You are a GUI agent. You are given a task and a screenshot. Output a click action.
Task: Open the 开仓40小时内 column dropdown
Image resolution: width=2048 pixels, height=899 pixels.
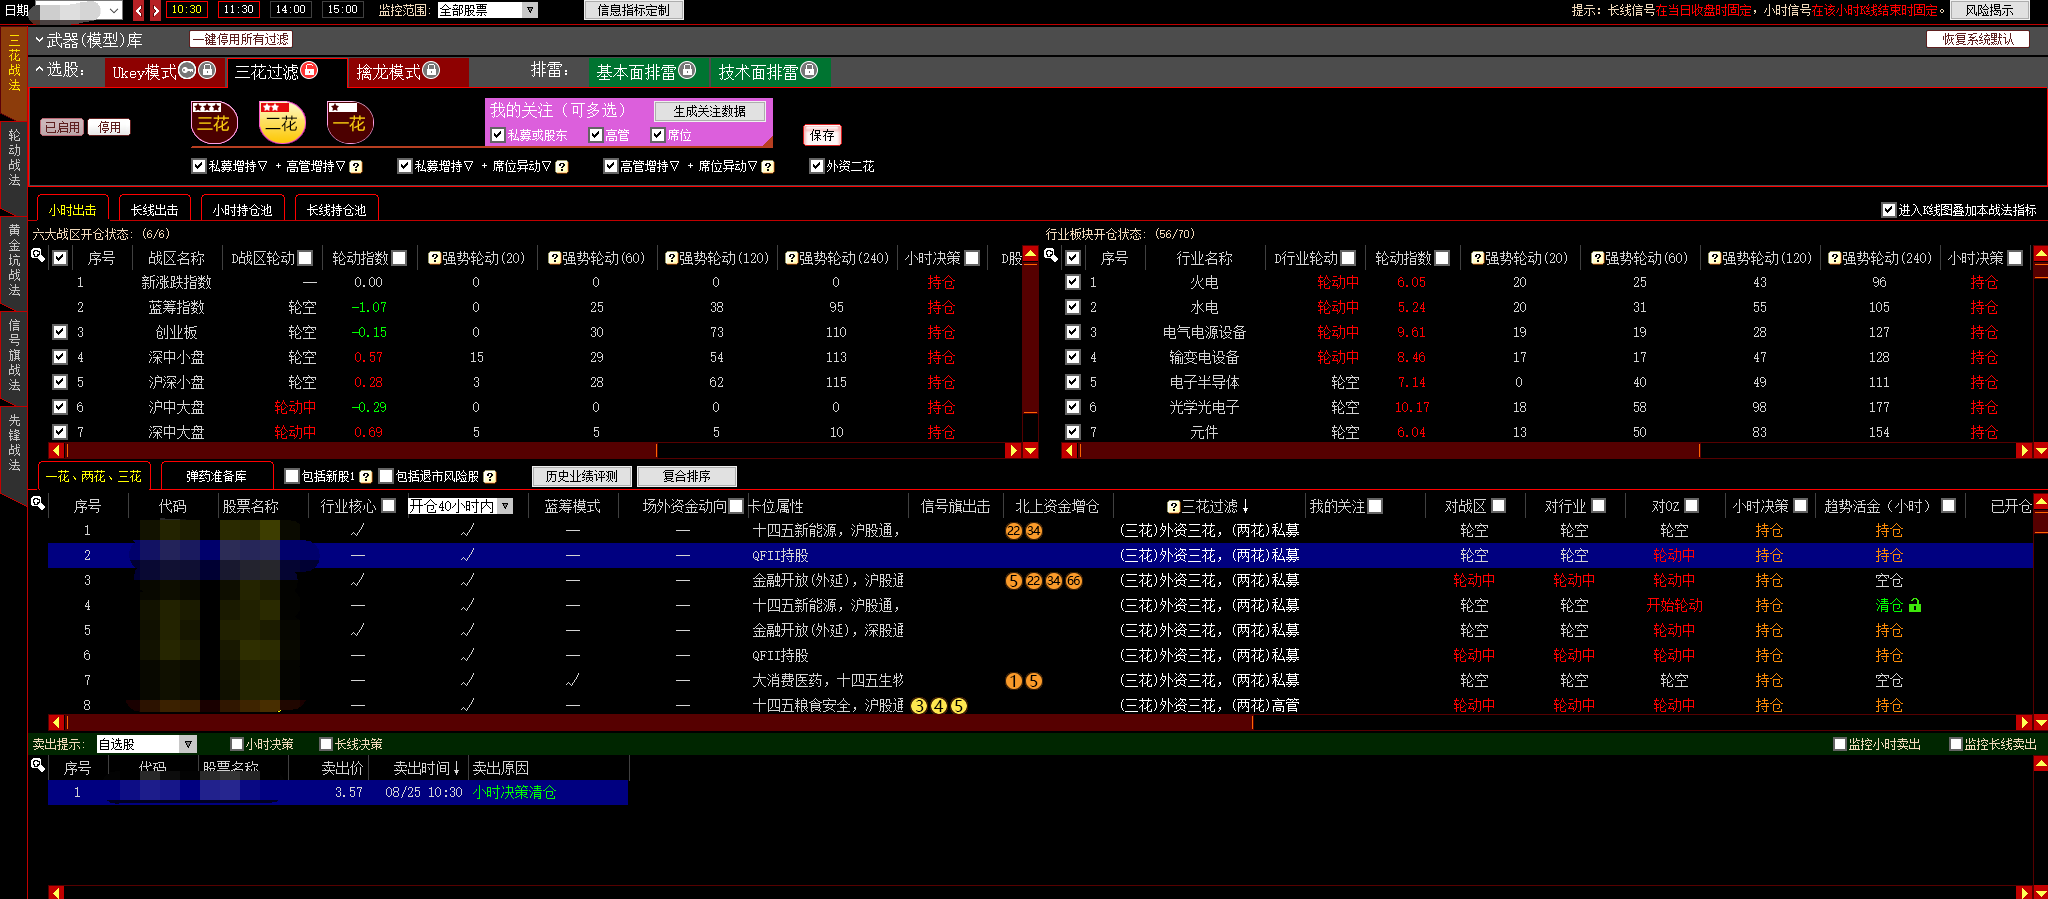506,506
